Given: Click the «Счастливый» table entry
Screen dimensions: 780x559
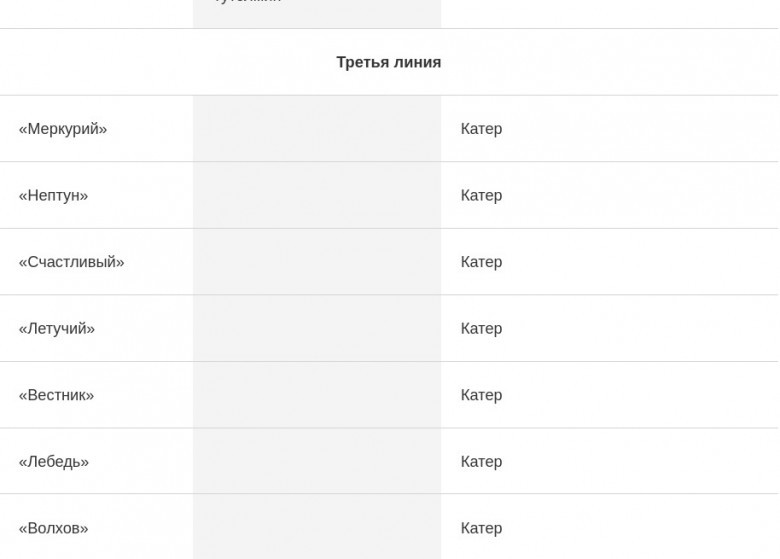Looking at the screenshot, I should (x=72, y=262).
